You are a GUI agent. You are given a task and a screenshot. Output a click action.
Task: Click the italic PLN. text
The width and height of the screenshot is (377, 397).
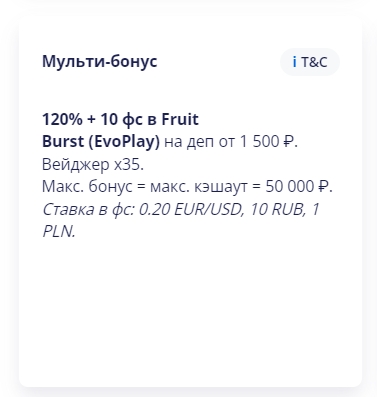(59, 231)
